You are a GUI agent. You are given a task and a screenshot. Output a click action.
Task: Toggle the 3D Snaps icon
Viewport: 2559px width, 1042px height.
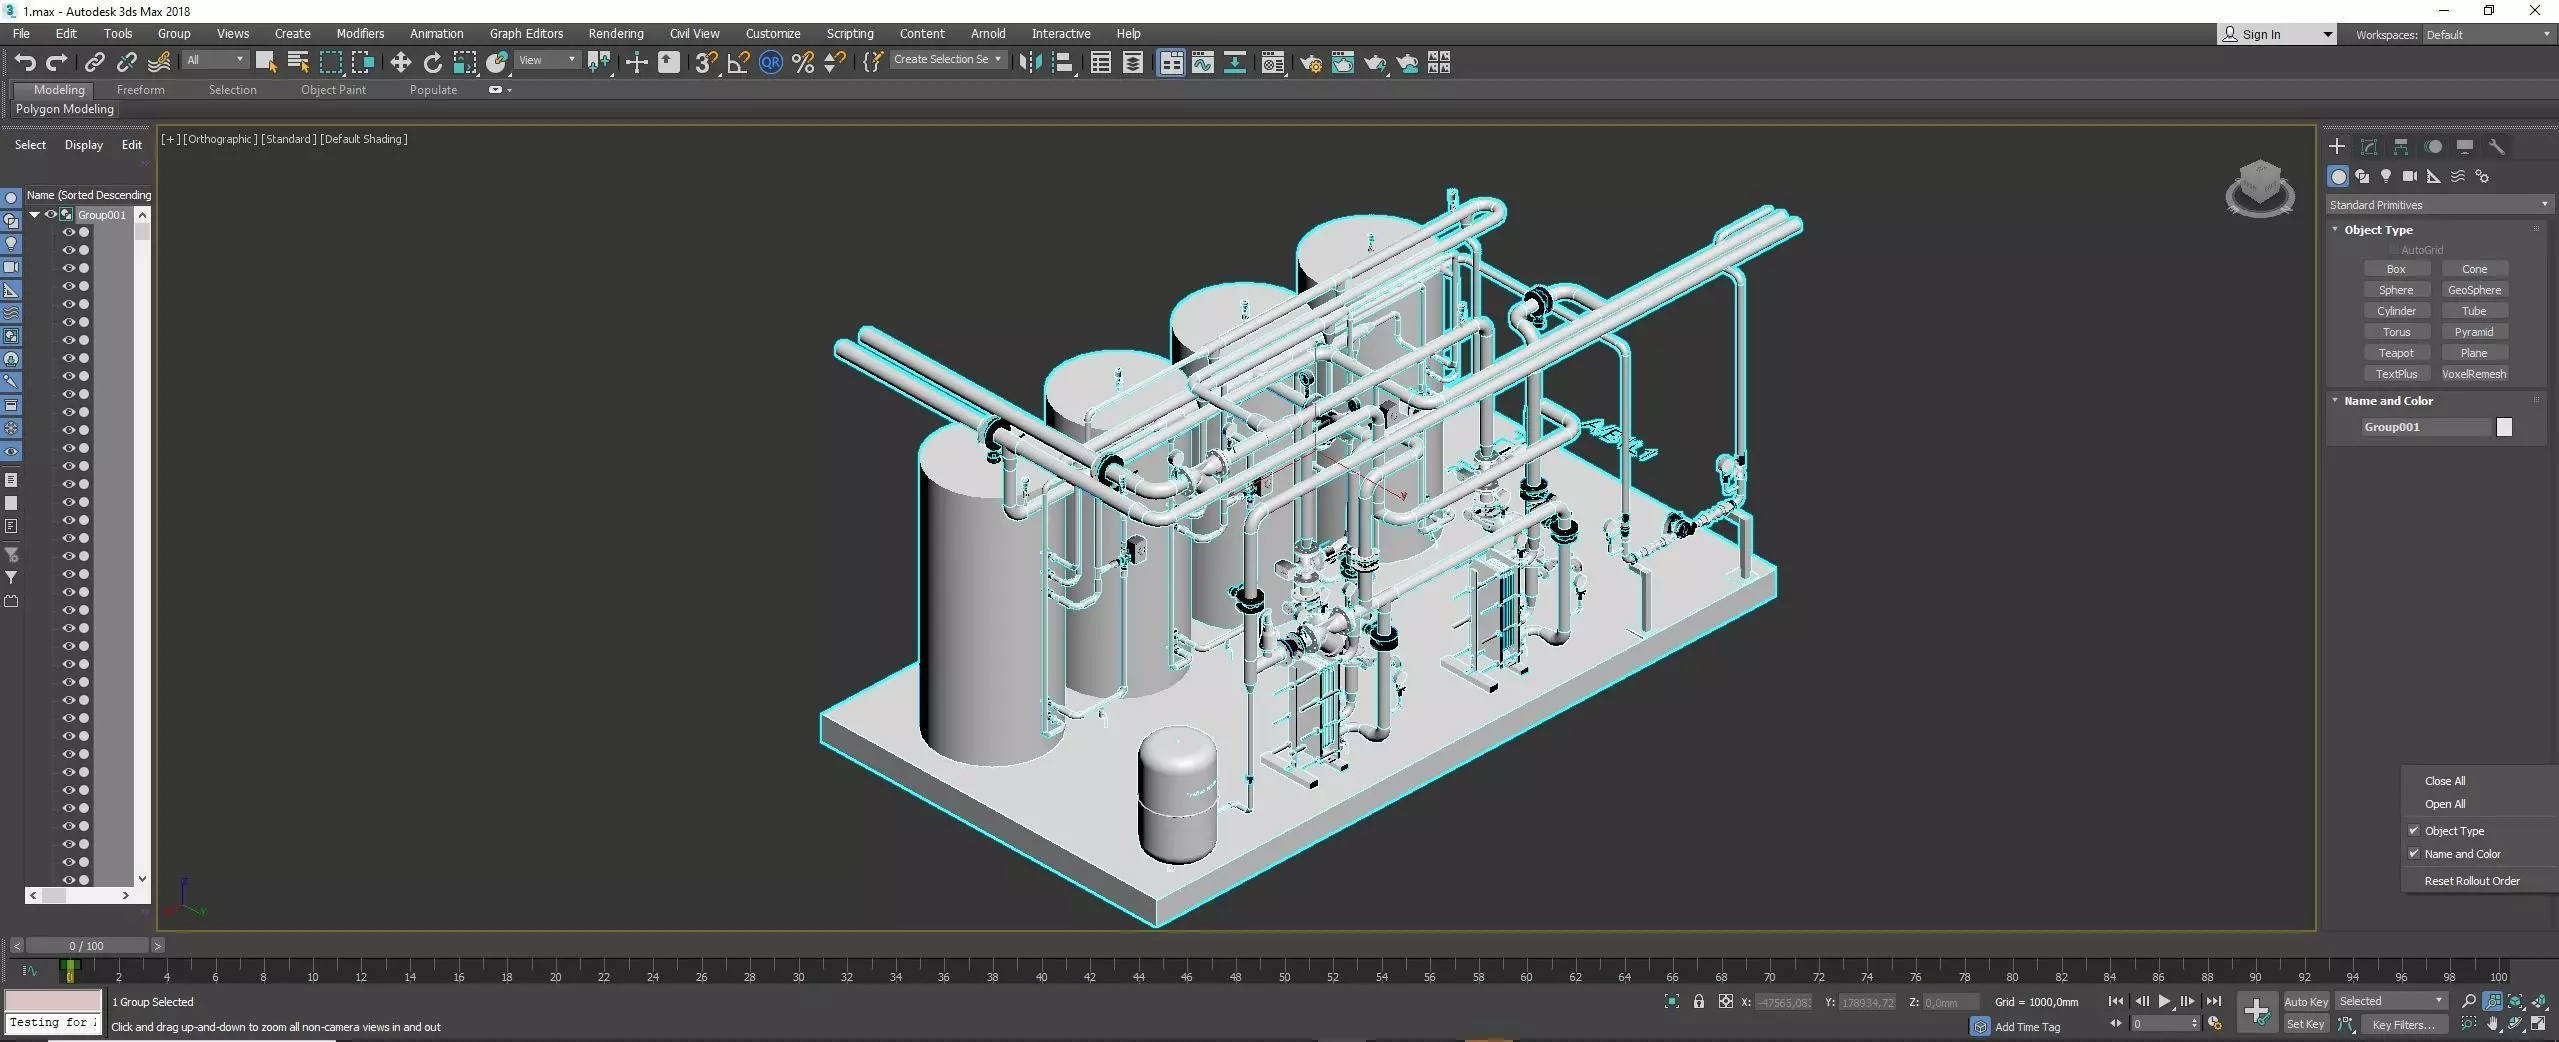[706, 63]
